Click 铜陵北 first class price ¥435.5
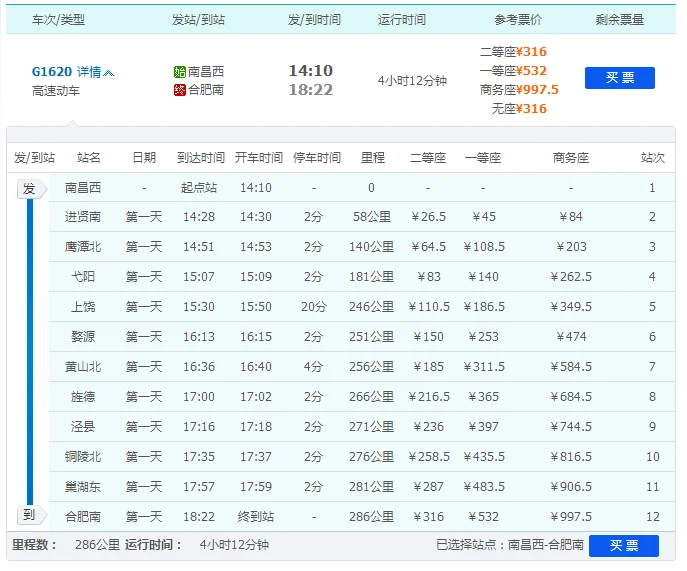Viewport: 687px width, 571px height. (x=484, y=457)
